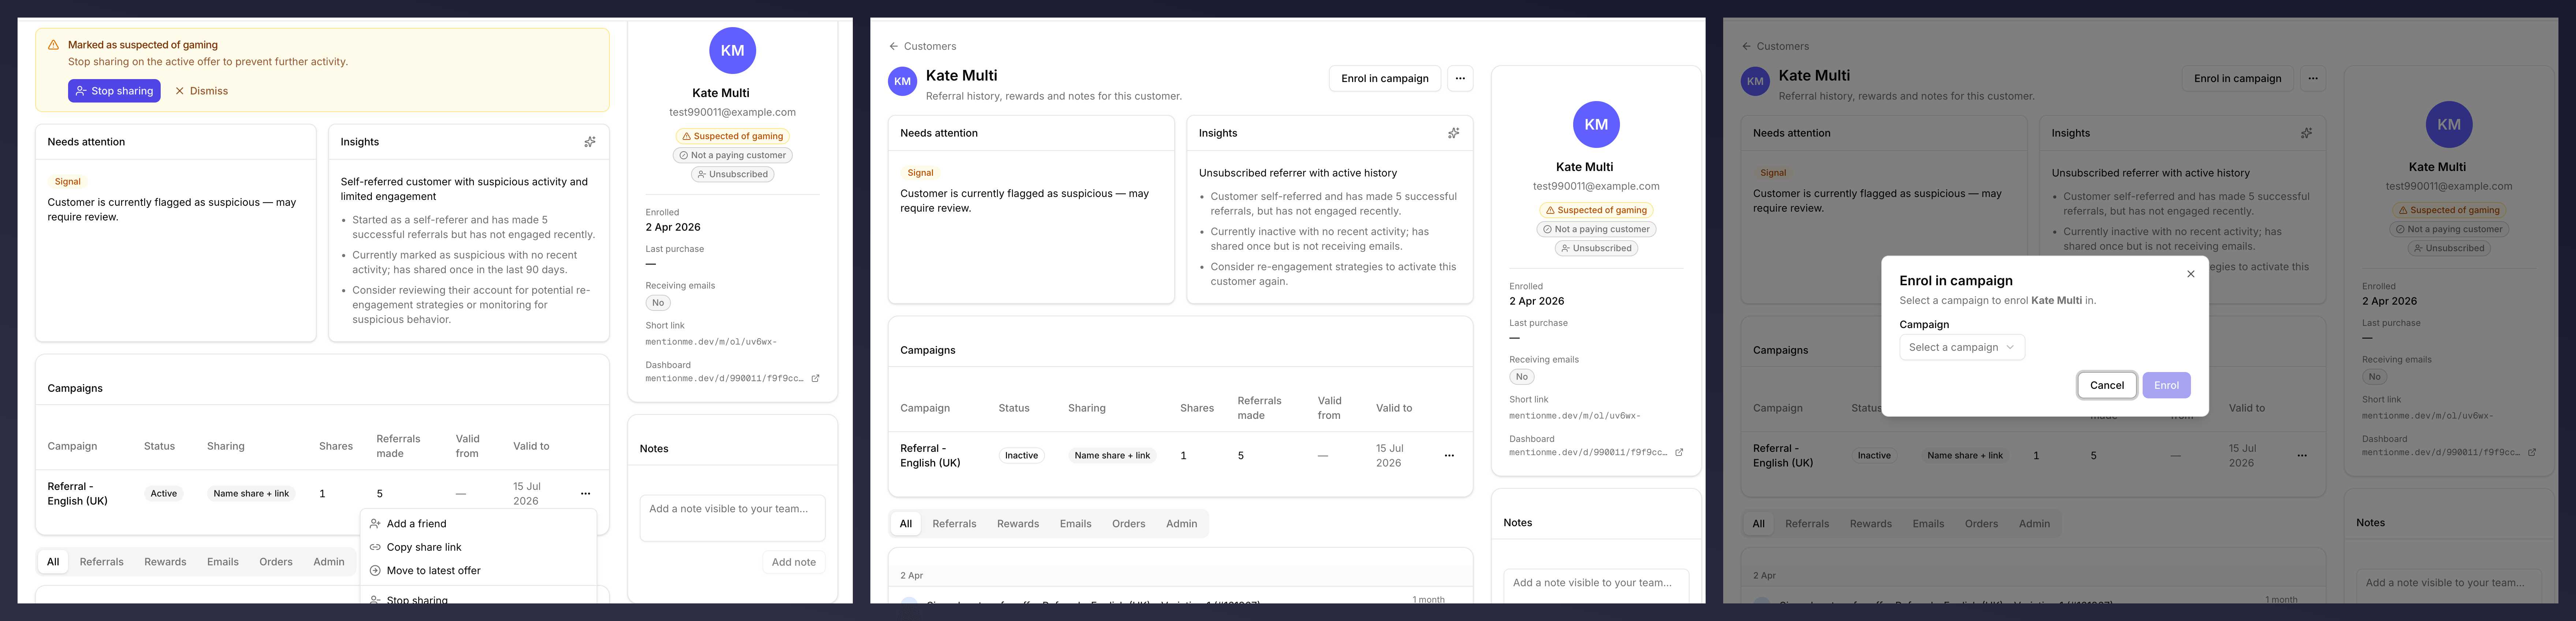Click dimmed notes field in right screenshot
Image resolution: width=2576 pixels, height=621 pixels.
[x=2449, y=585]
